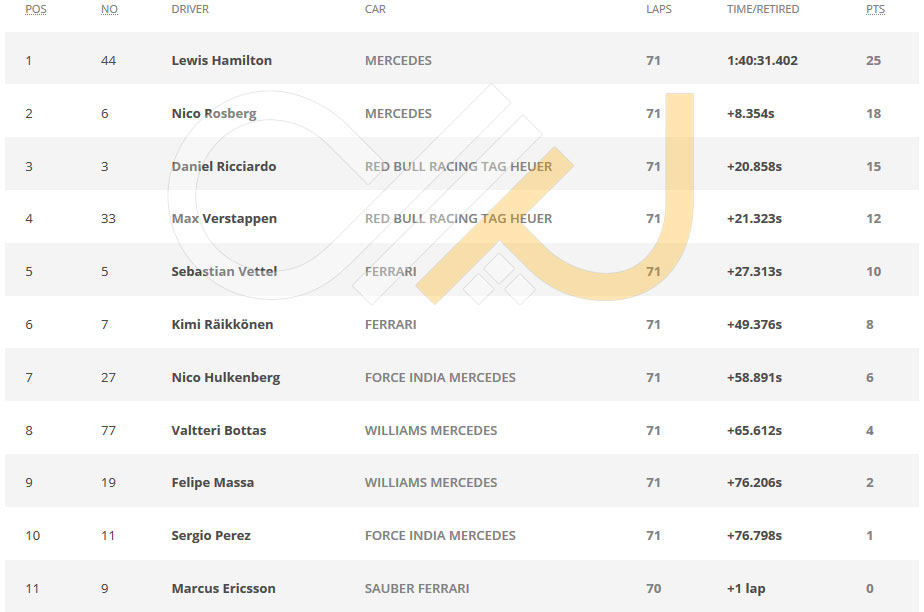Click the LAPS column header
This screenshot has height=612, width=924.
pos(658,9)
